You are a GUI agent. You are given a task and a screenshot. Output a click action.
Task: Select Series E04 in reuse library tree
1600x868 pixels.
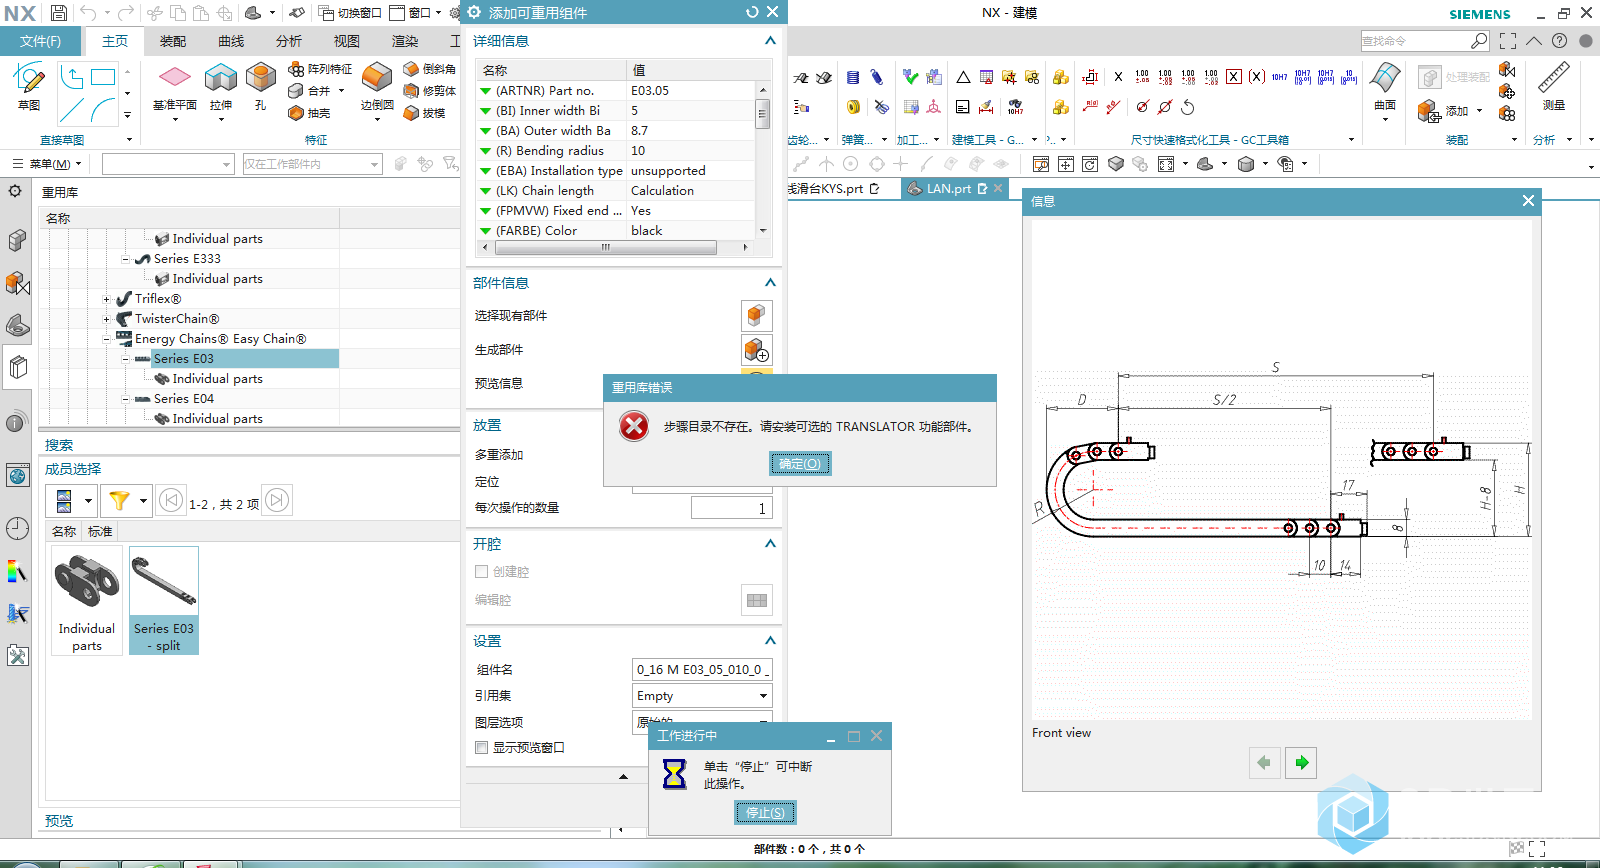184,399
